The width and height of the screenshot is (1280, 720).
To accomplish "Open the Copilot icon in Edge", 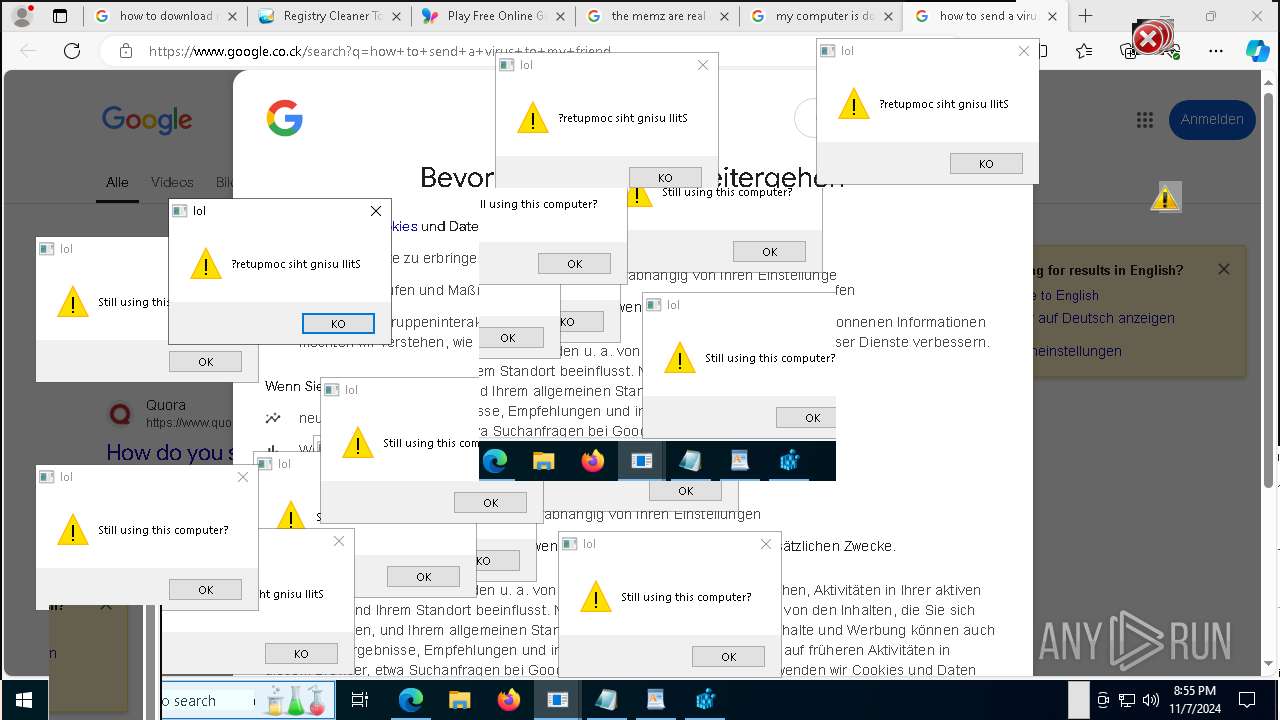I will pyautogui.click(x=1257, y=51).
